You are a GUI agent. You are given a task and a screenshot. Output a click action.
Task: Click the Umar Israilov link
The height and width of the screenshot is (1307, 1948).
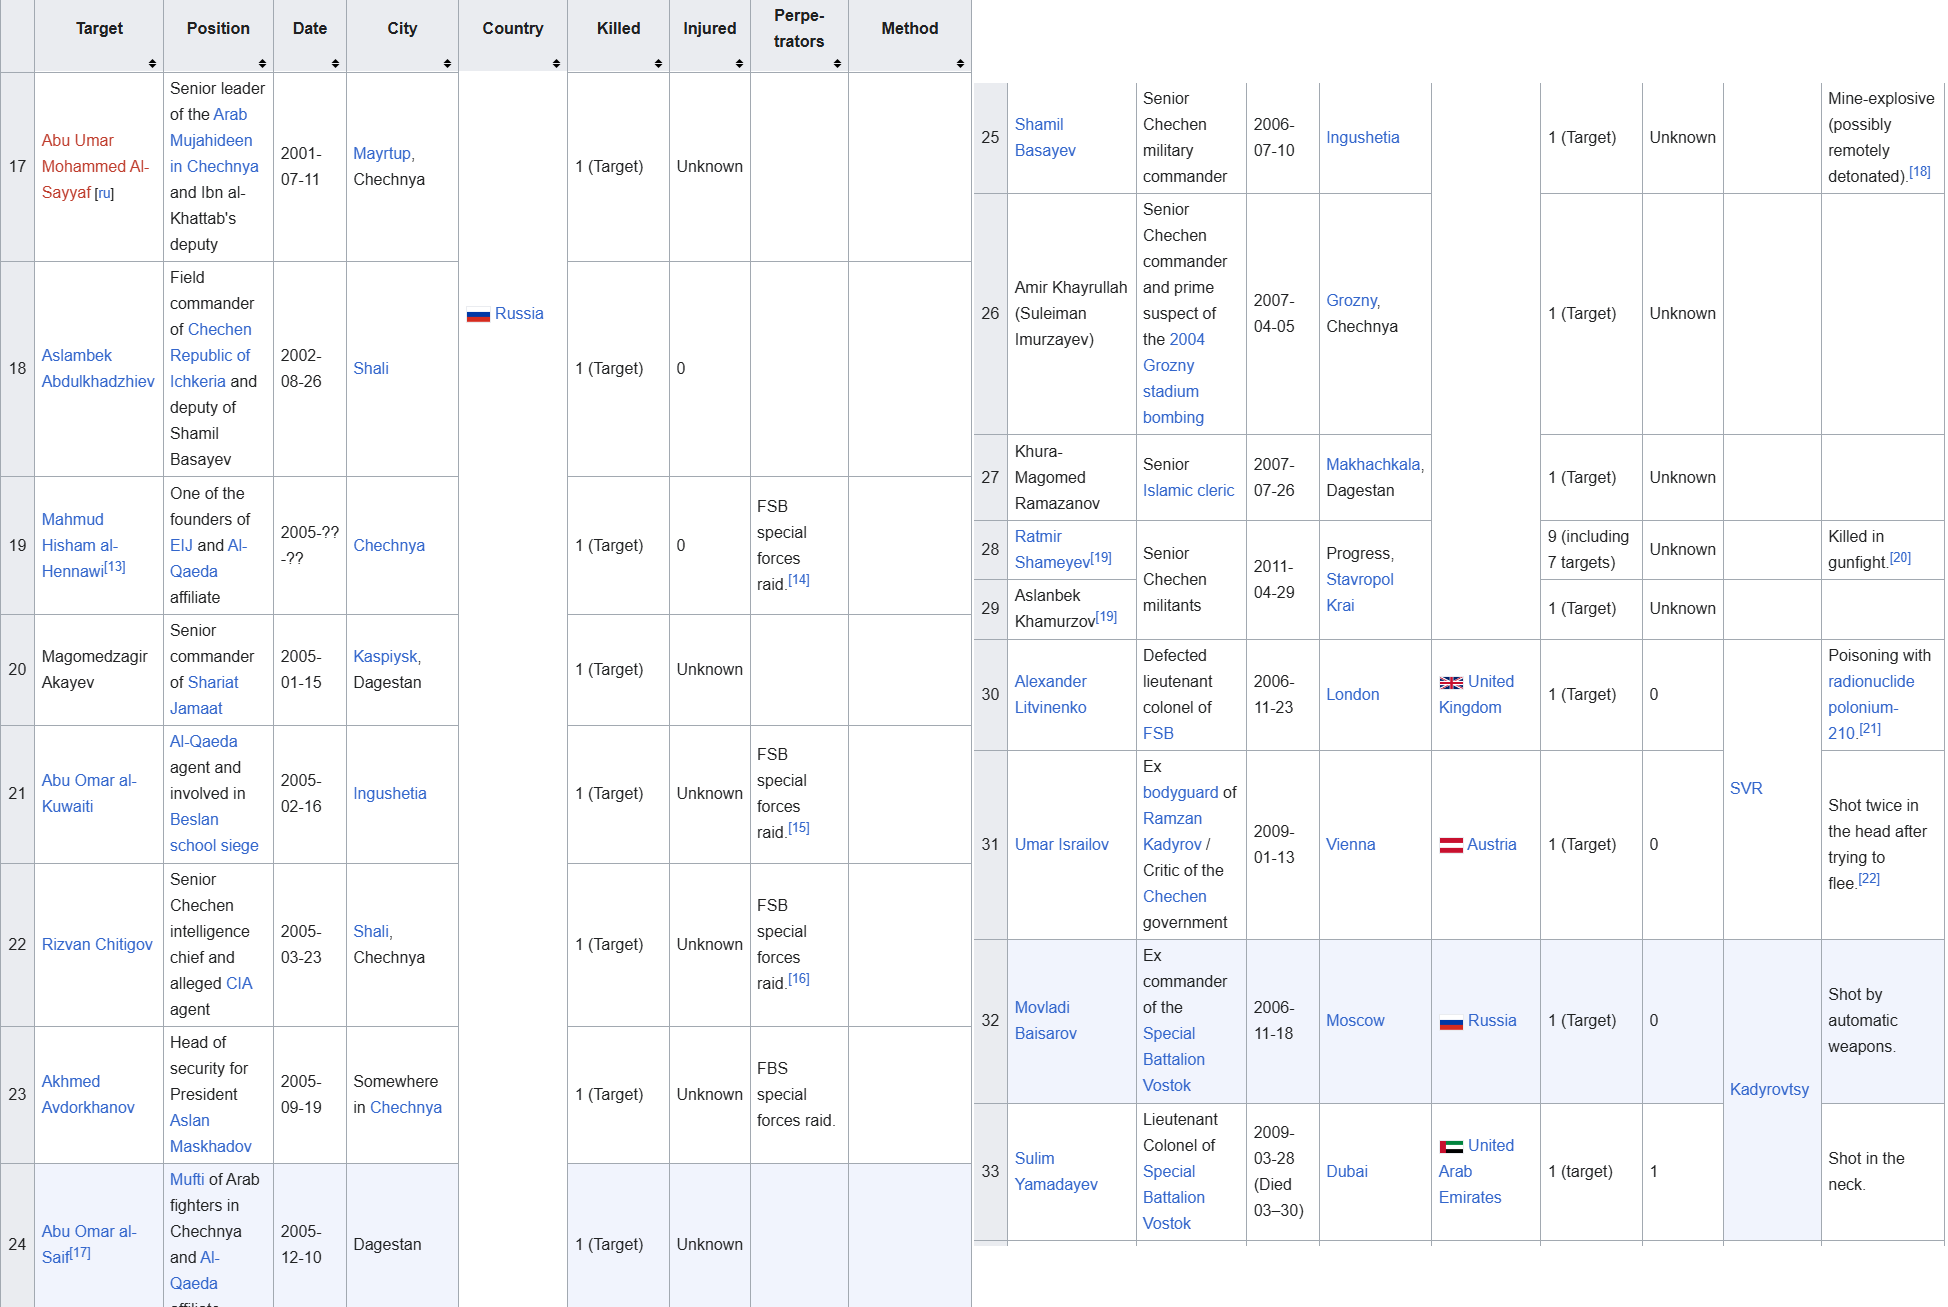1061,844
